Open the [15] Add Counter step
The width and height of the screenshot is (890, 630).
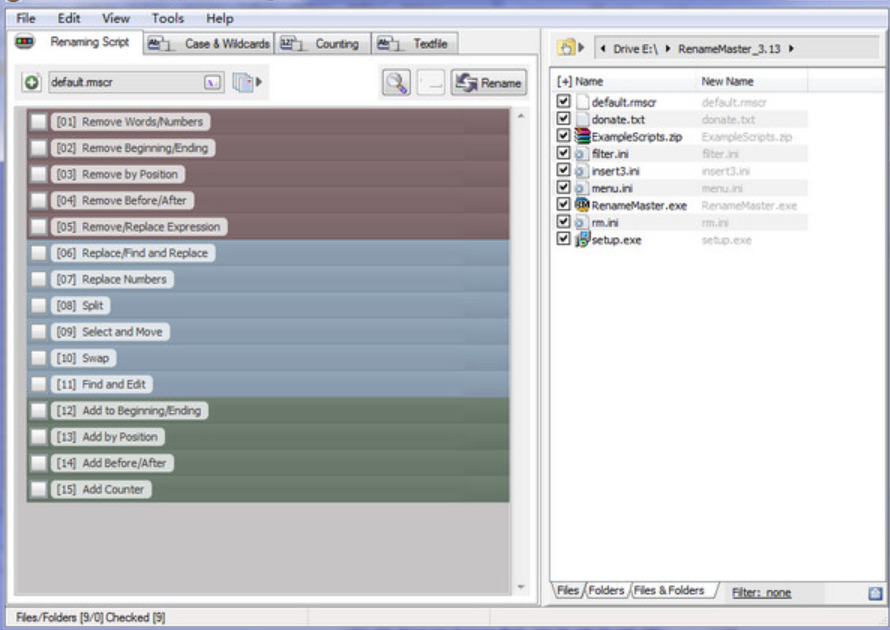(x=101, y=489)
